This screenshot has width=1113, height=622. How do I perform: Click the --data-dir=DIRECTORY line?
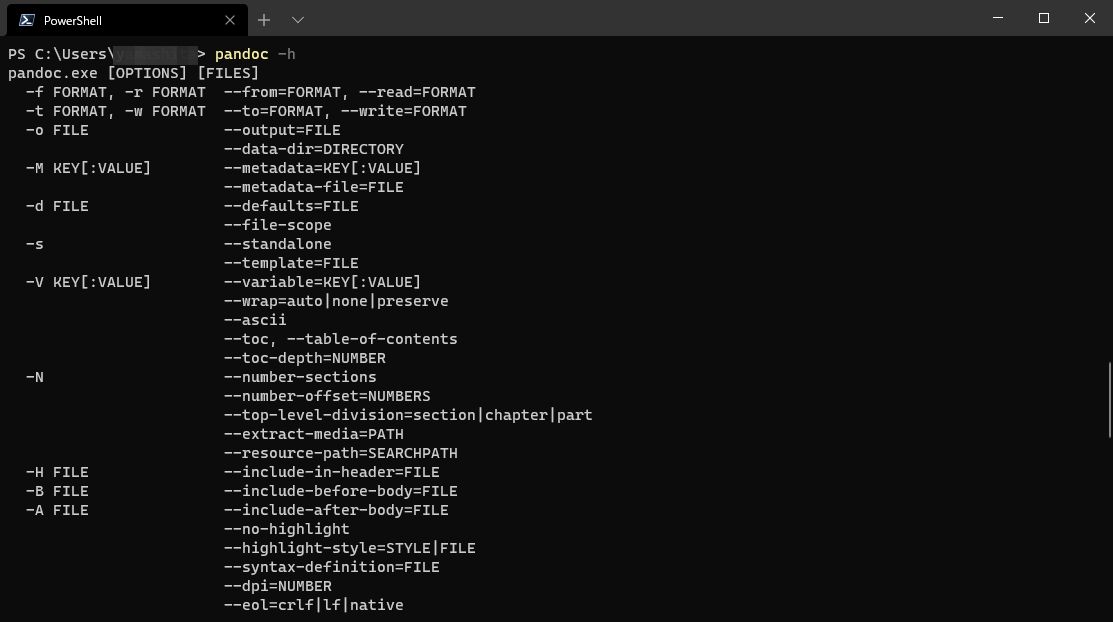[314, 149]
